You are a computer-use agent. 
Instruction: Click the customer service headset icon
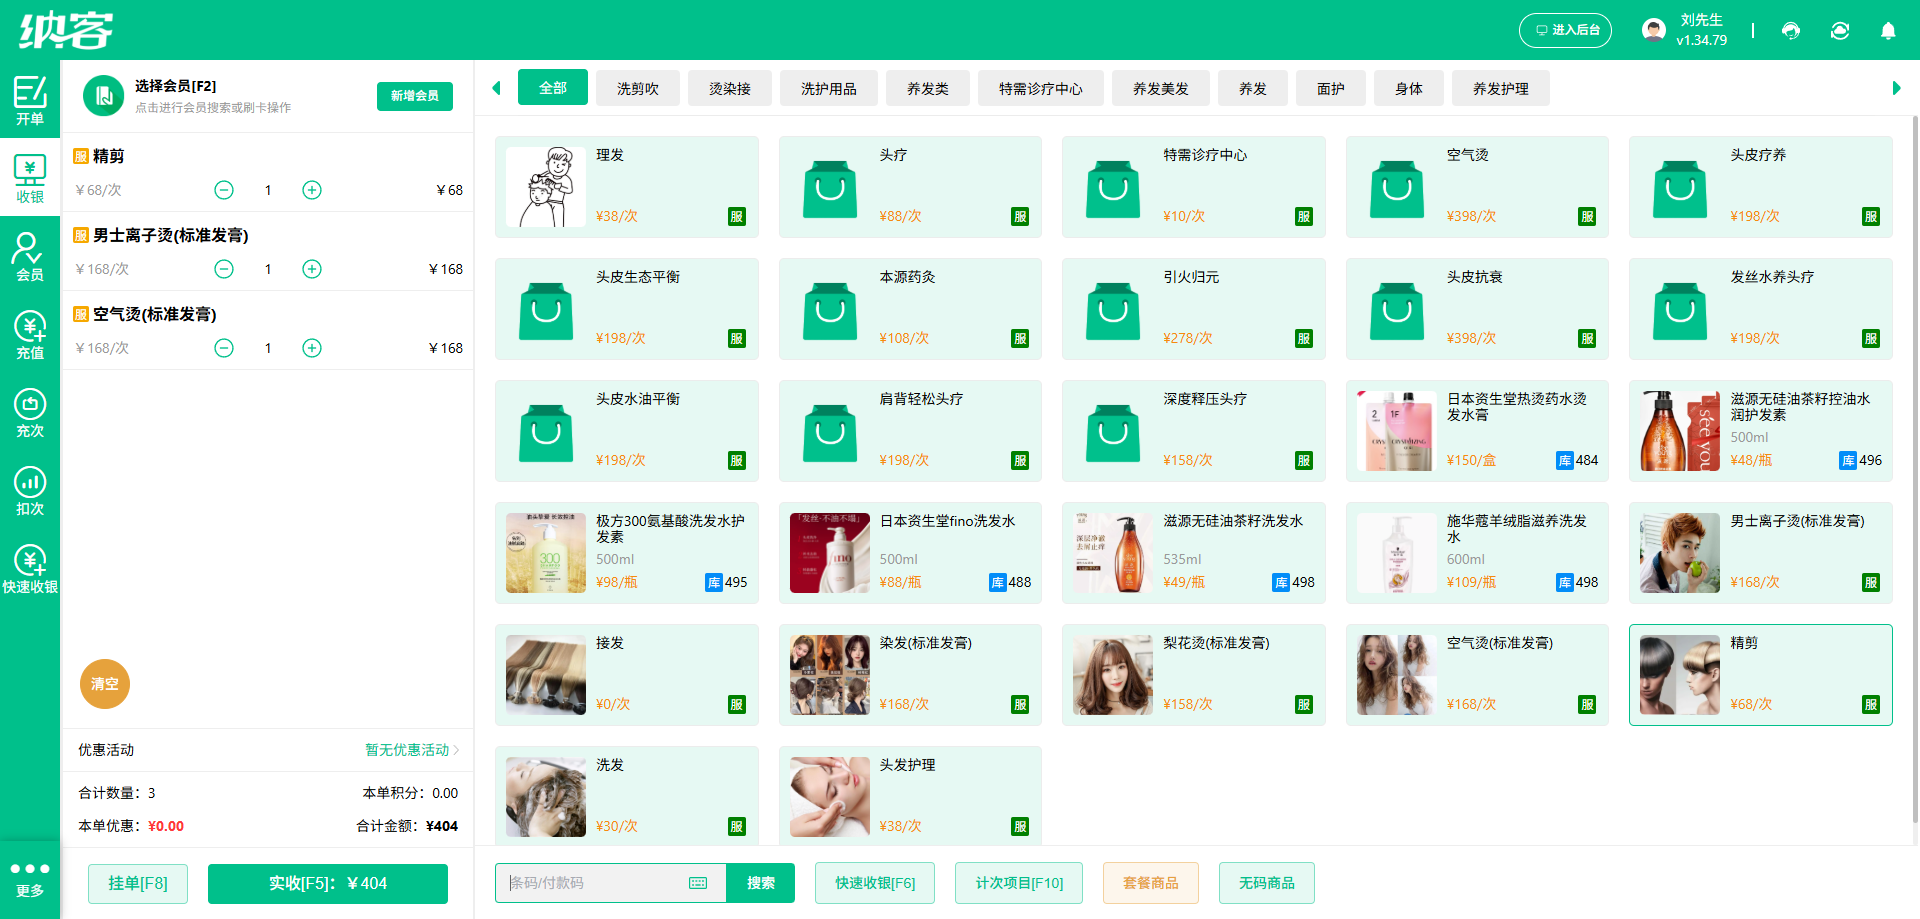point(1791,31)
